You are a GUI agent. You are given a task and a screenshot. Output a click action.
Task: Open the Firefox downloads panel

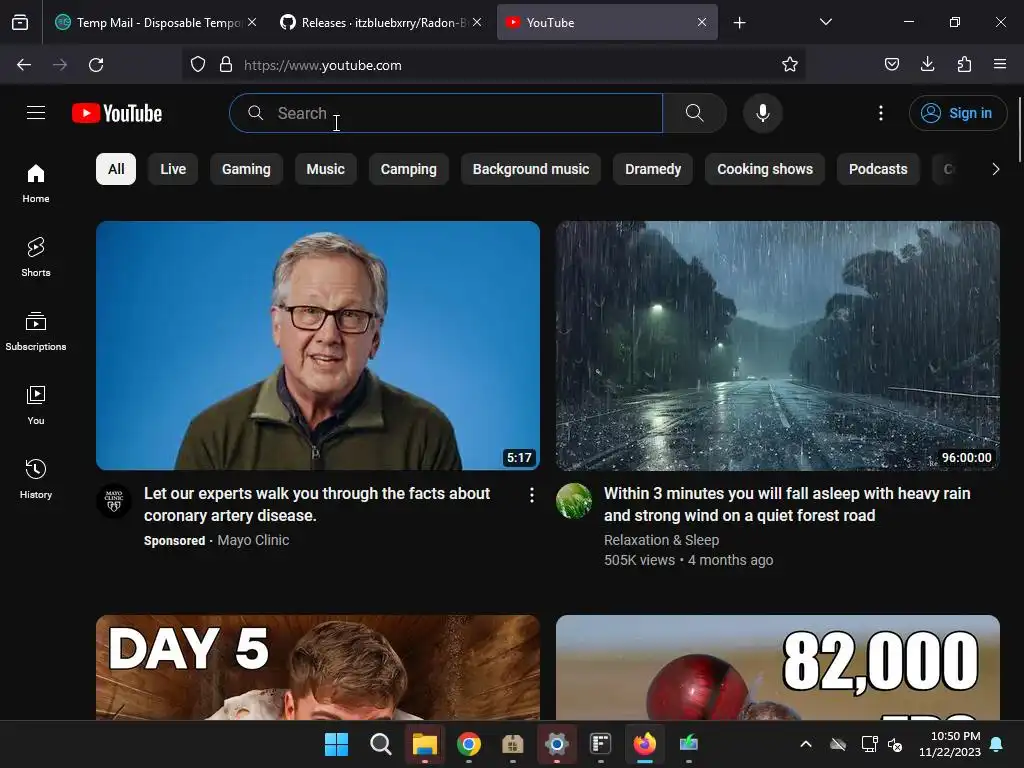click(x=927, y=64)
